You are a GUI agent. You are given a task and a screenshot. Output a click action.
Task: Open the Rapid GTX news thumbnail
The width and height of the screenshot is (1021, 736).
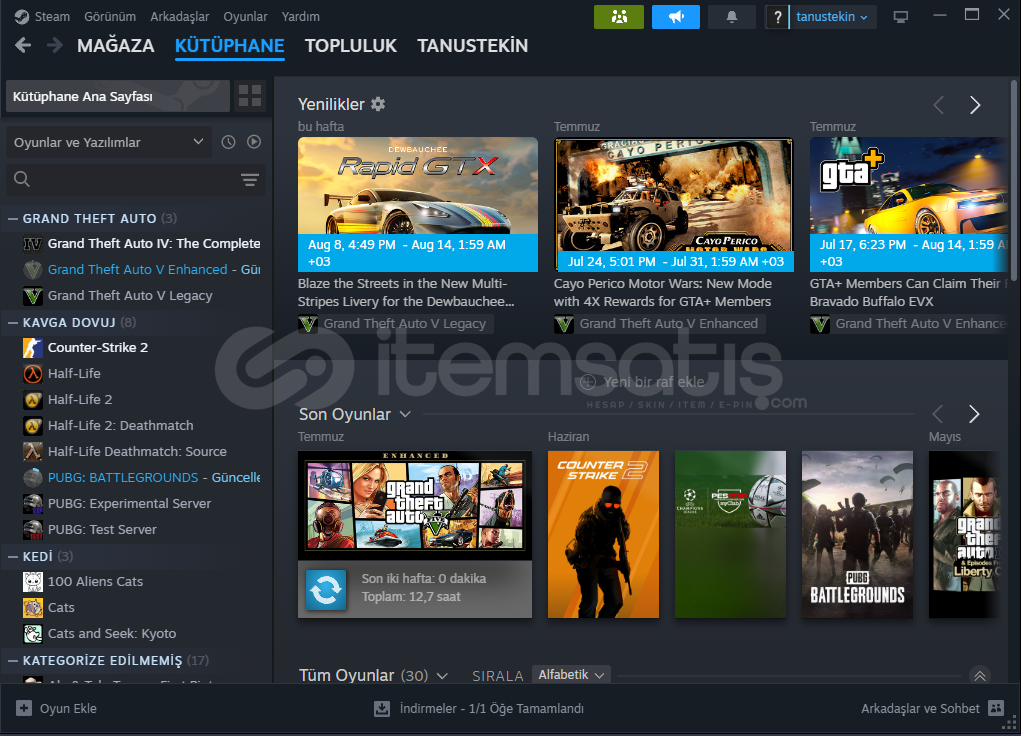coord(417,204)
